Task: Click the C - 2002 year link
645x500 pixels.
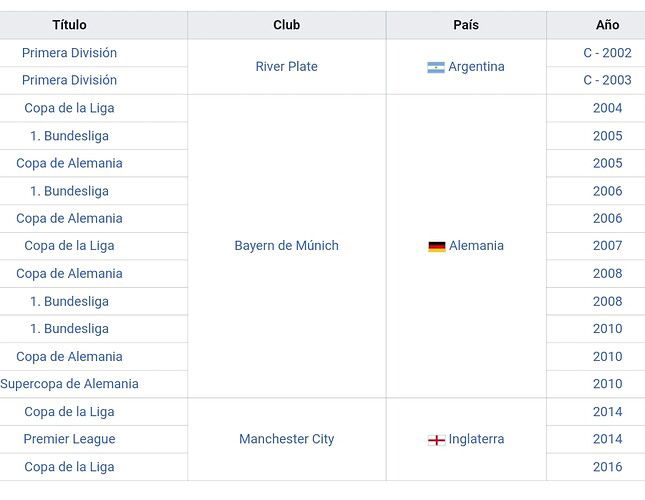Action: point(607,53)
